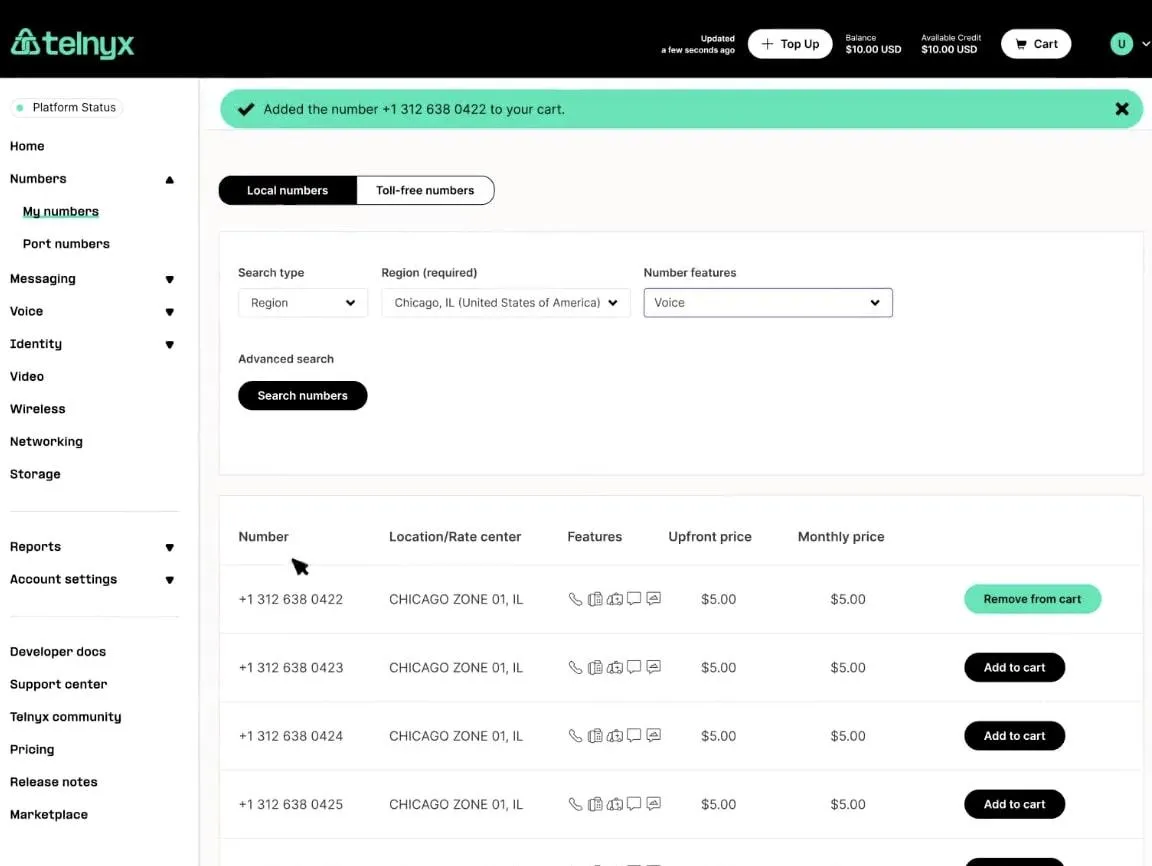Click the MMS icon for +1 312 638 0424
Image resolution: width=1152 pixels, height=866 pixels.
(653, 735)
